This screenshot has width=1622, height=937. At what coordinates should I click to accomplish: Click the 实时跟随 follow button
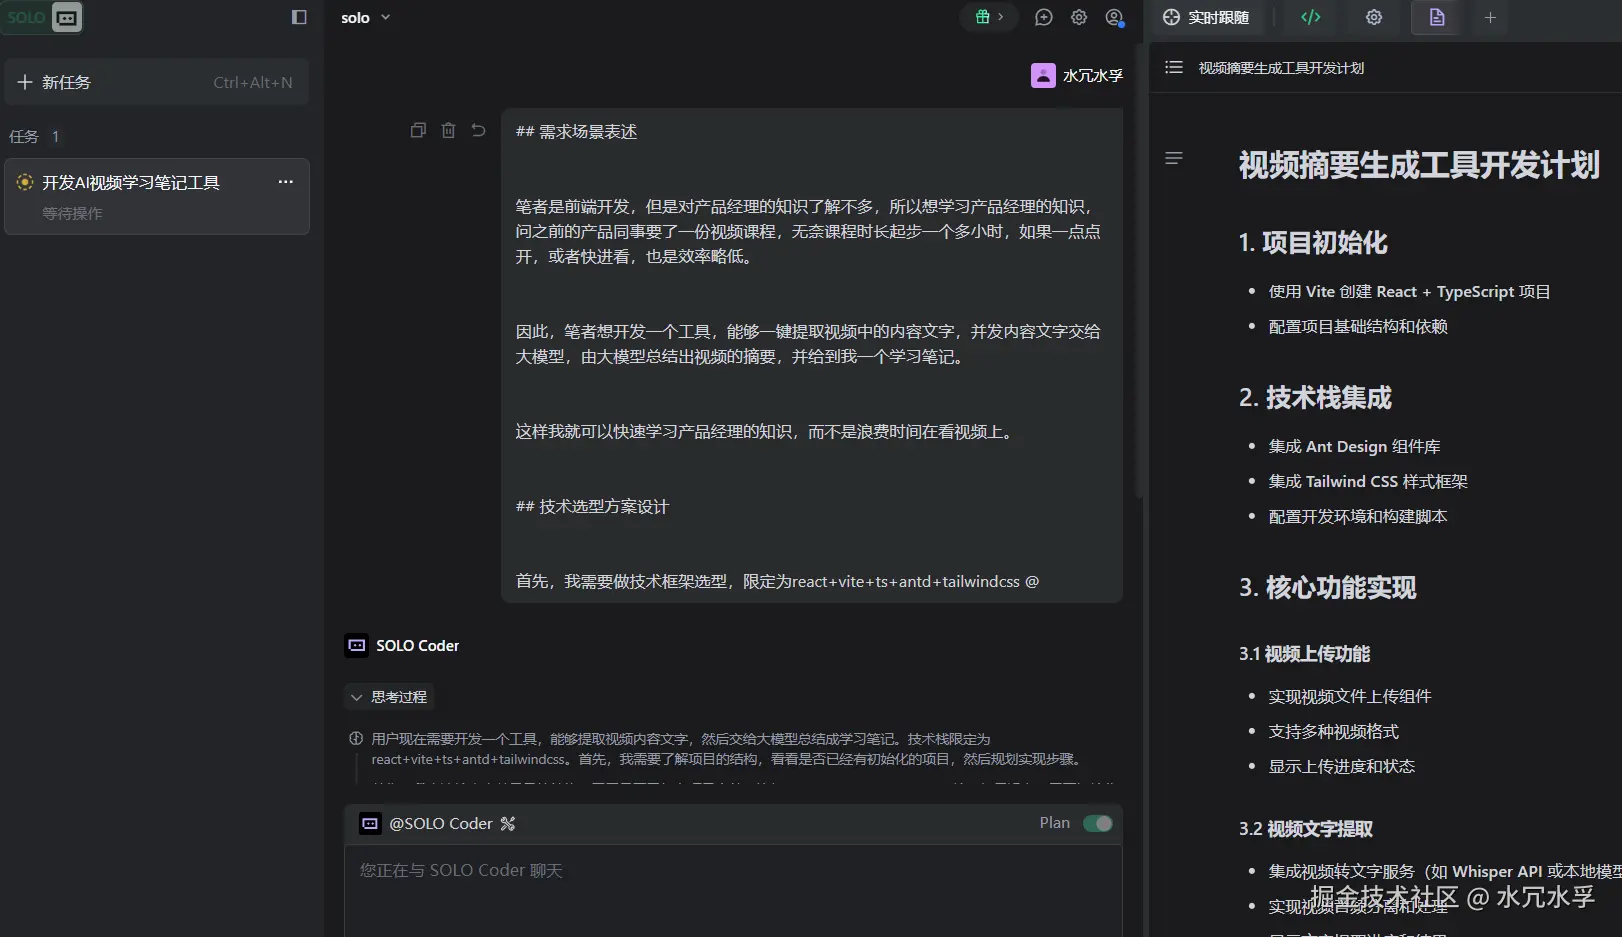[1207, 17]
